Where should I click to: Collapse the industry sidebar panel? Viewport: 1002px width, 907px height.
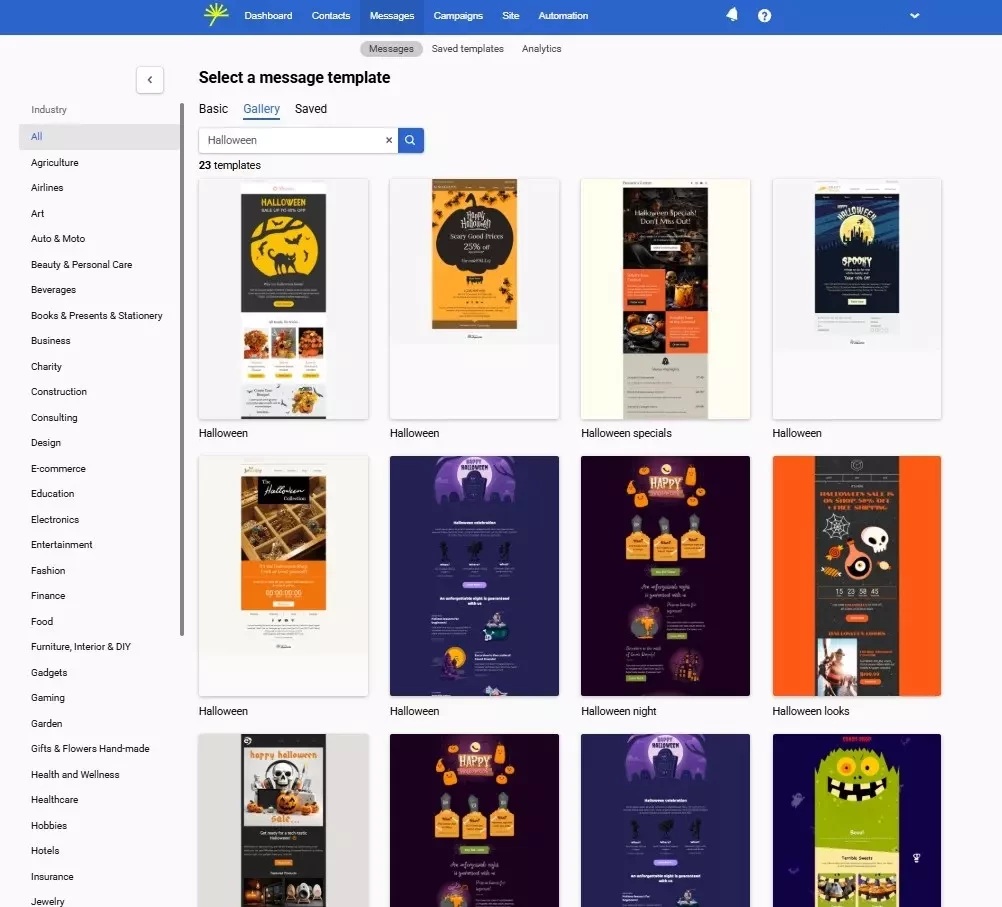click(x=150, y=80)
